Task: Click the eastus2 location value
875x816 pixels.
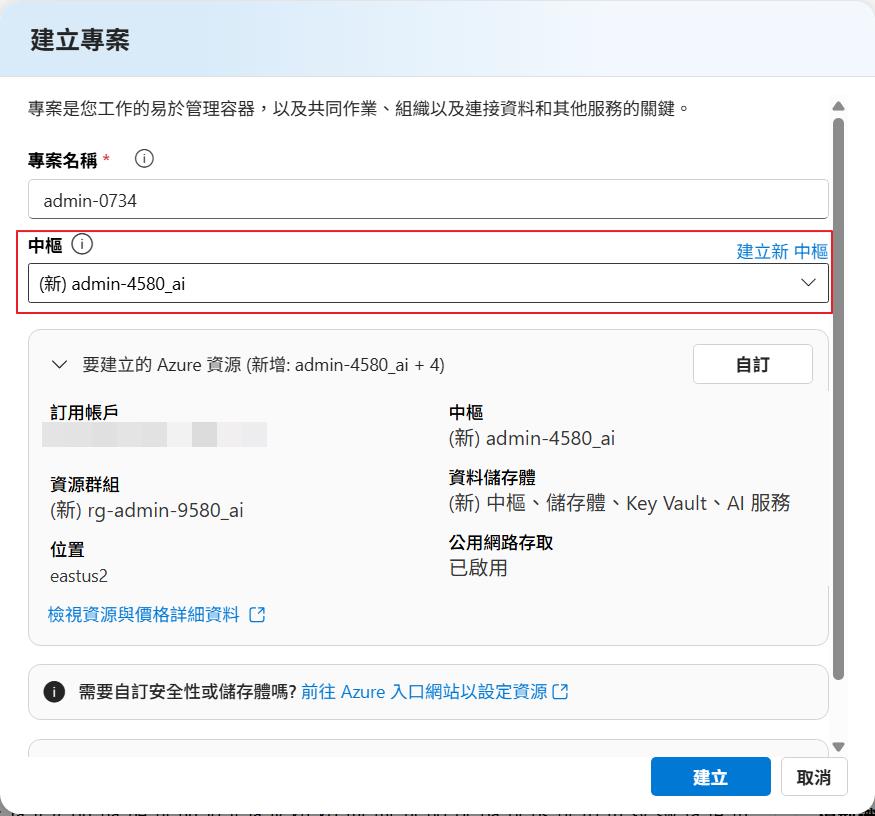Action: click(x=78, y=575)
